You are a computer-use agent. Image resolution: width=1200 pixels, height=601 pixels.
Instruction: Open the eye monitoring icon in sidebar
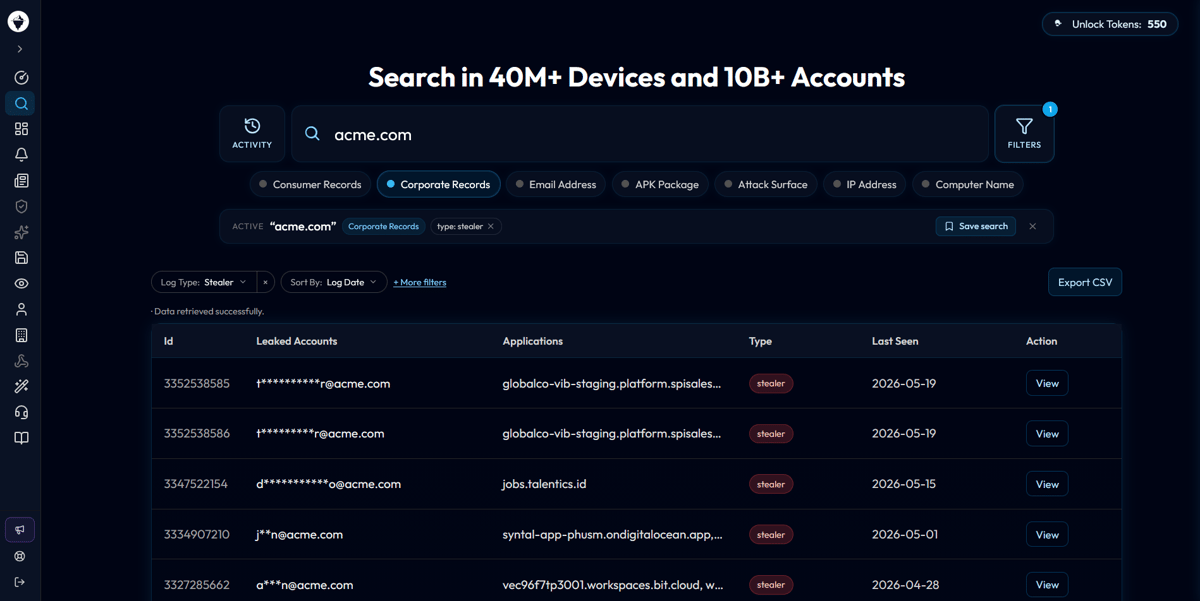tap(21, 284)
